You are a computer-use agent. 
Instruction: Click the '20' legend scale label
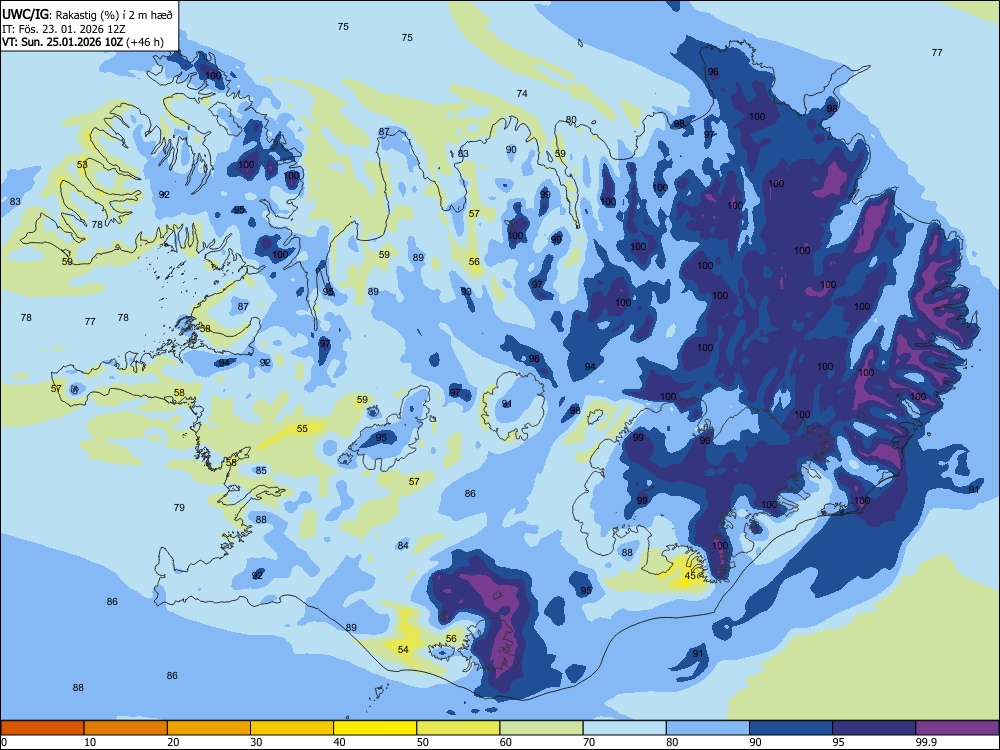[x=173, y=742]
